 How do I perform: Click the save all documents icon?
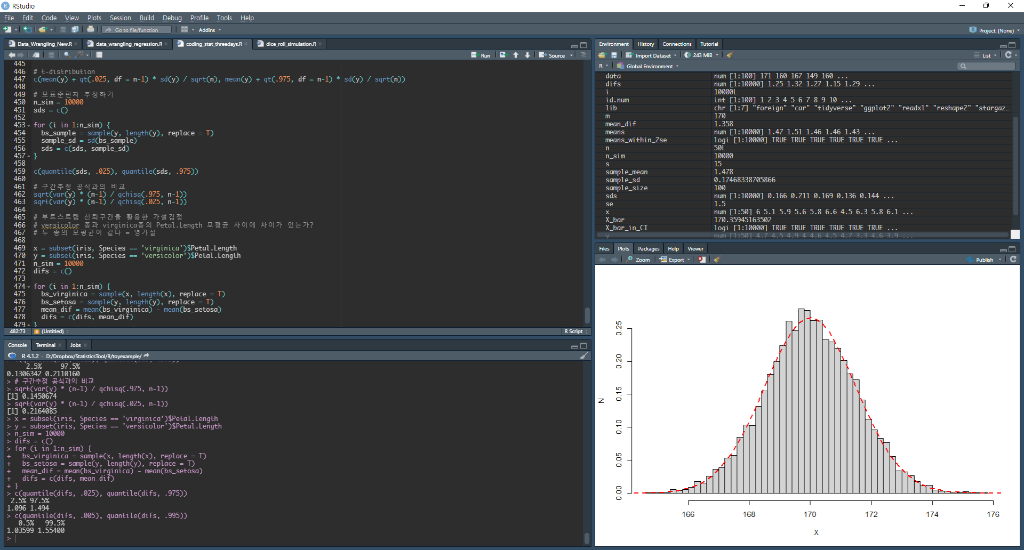(75, 29)
